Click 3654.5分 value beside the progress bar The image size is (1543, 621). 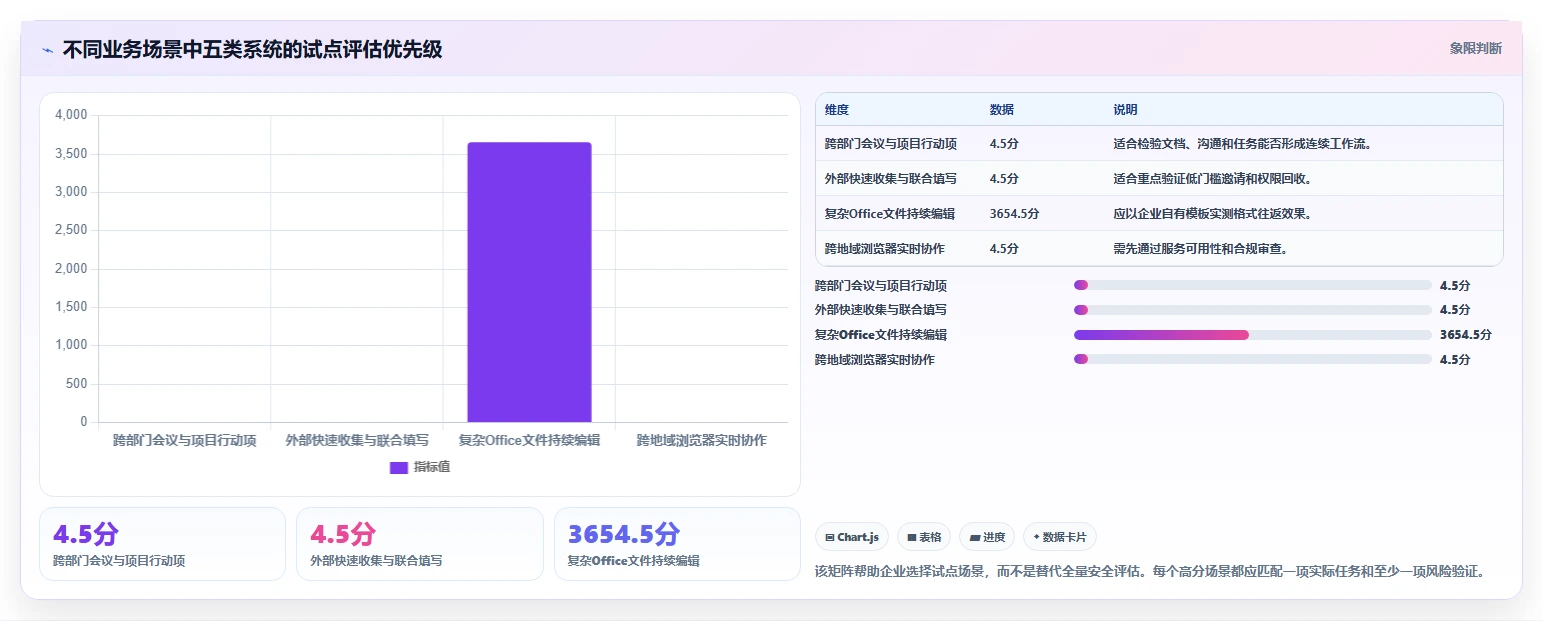tap(1466, 335)
